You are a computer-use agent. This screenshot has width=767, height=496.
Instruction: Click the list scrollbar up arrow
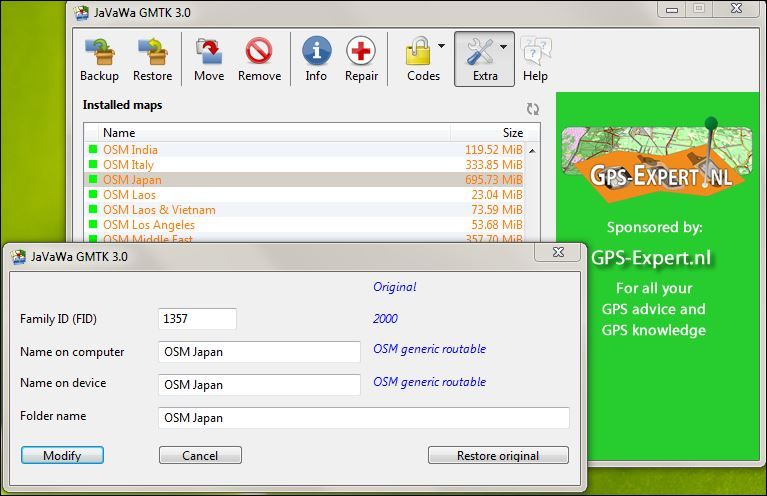[532, 151]
